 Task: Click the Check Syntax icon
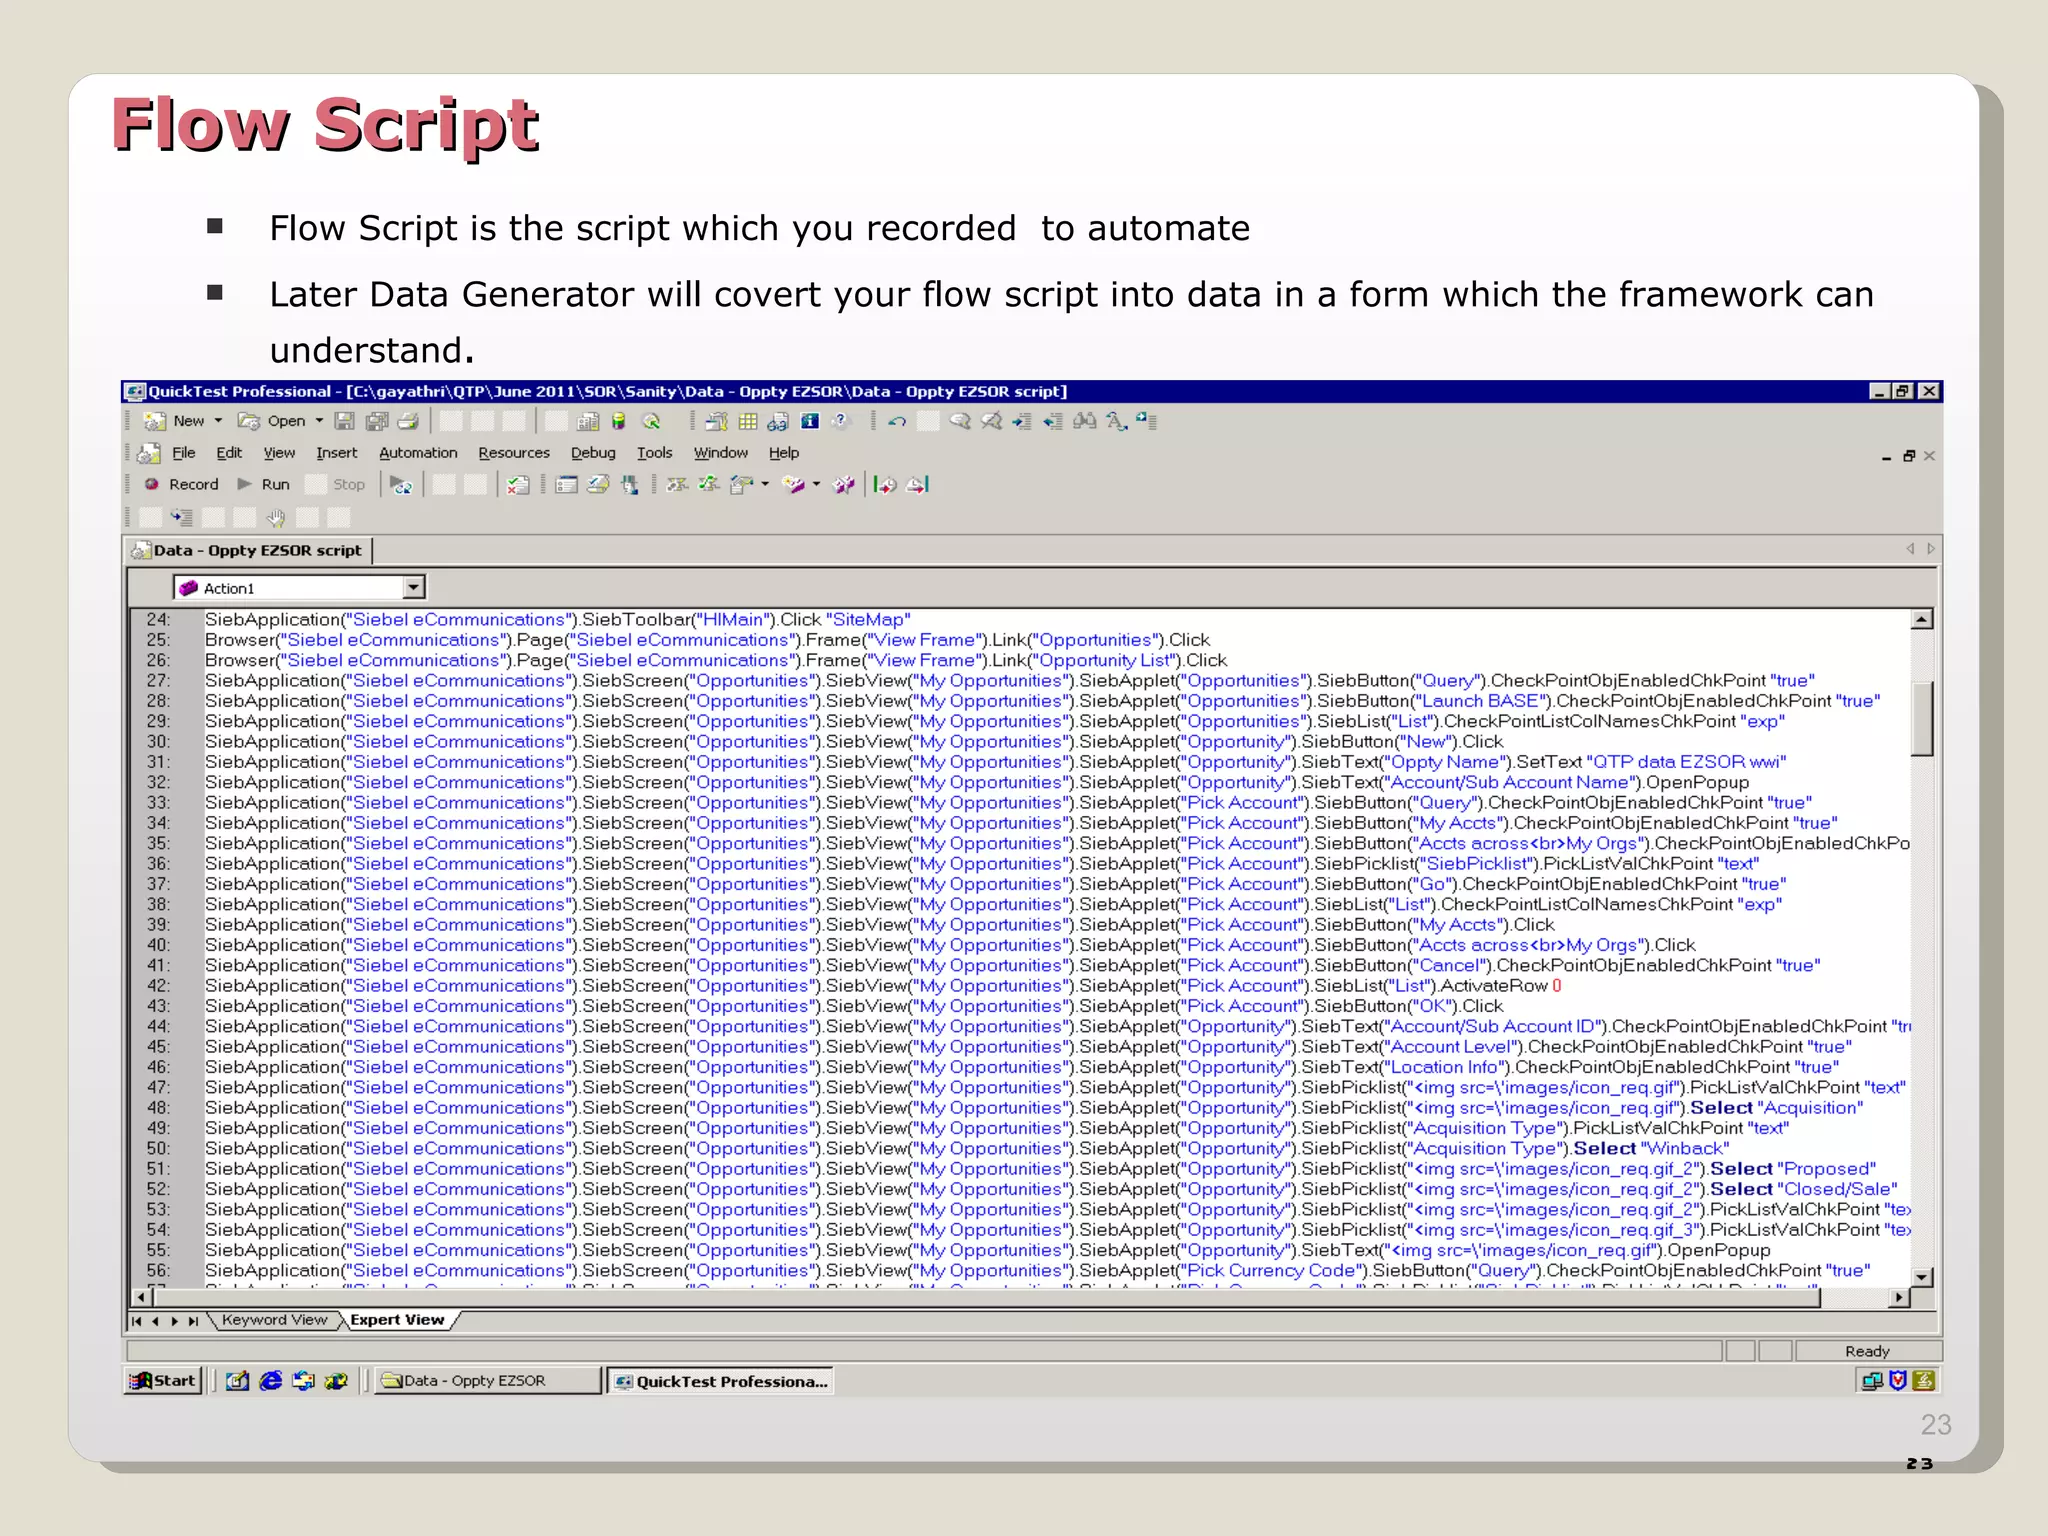518,485
